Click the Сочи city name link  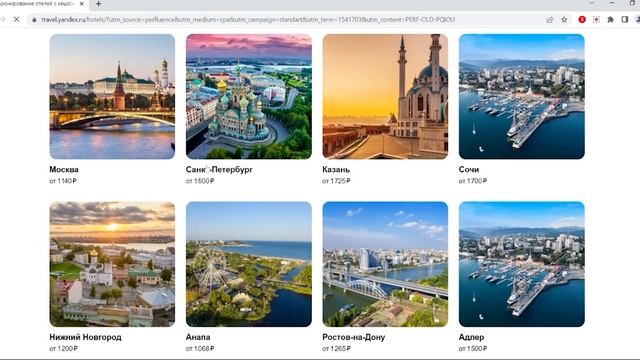pyautogui.click(x=469, y=169)
